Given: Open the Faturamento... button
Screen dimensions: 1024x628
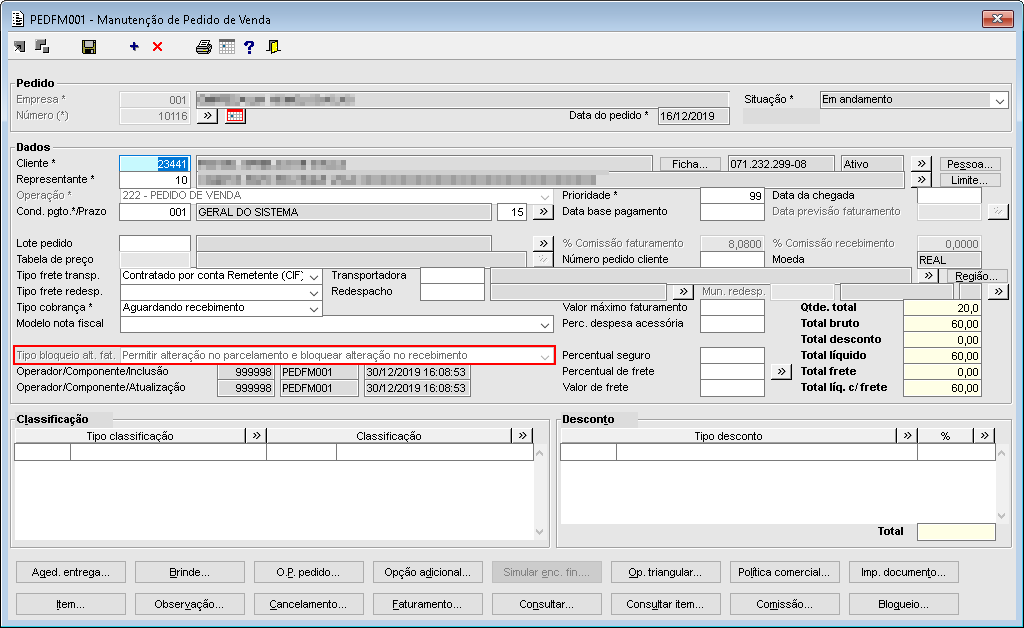Looking at the screenshot, I should [x=427, y=604].
